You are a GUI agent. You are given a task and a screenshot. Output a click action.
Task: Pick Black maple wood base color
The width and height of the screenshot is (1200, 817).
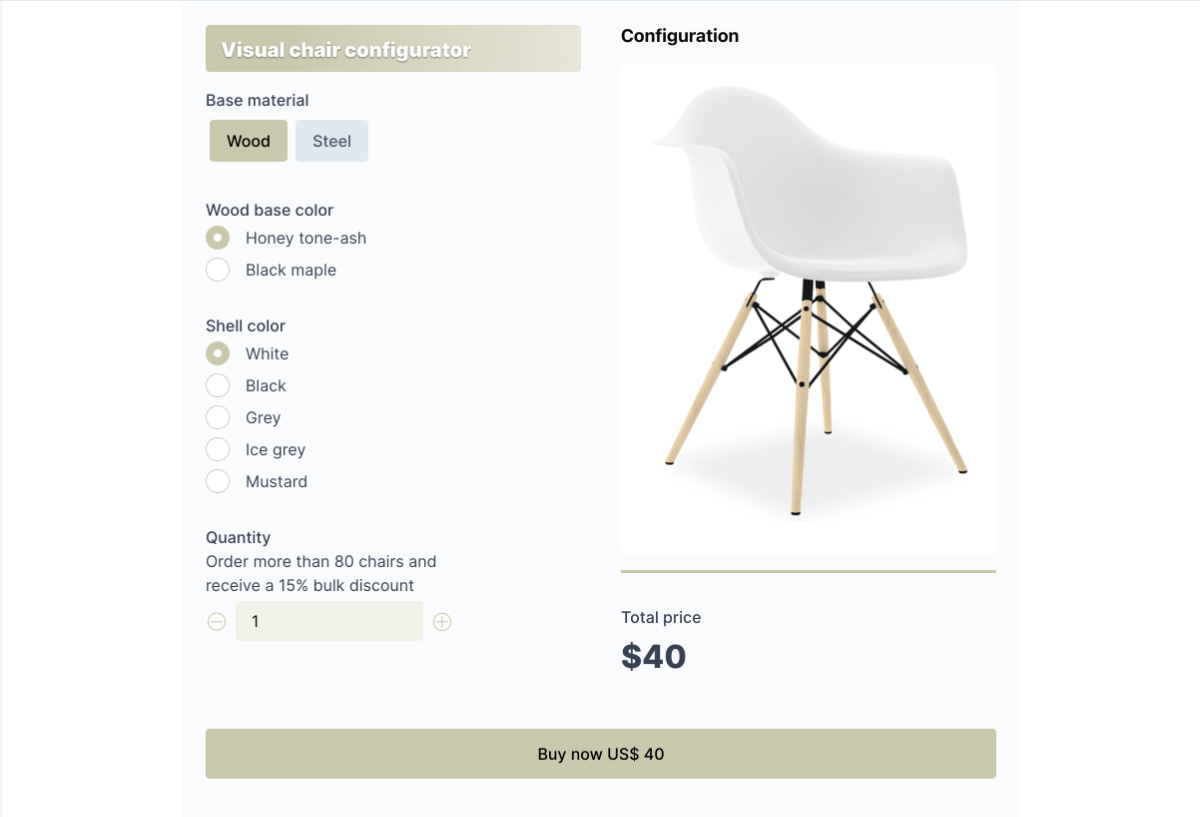218,270
